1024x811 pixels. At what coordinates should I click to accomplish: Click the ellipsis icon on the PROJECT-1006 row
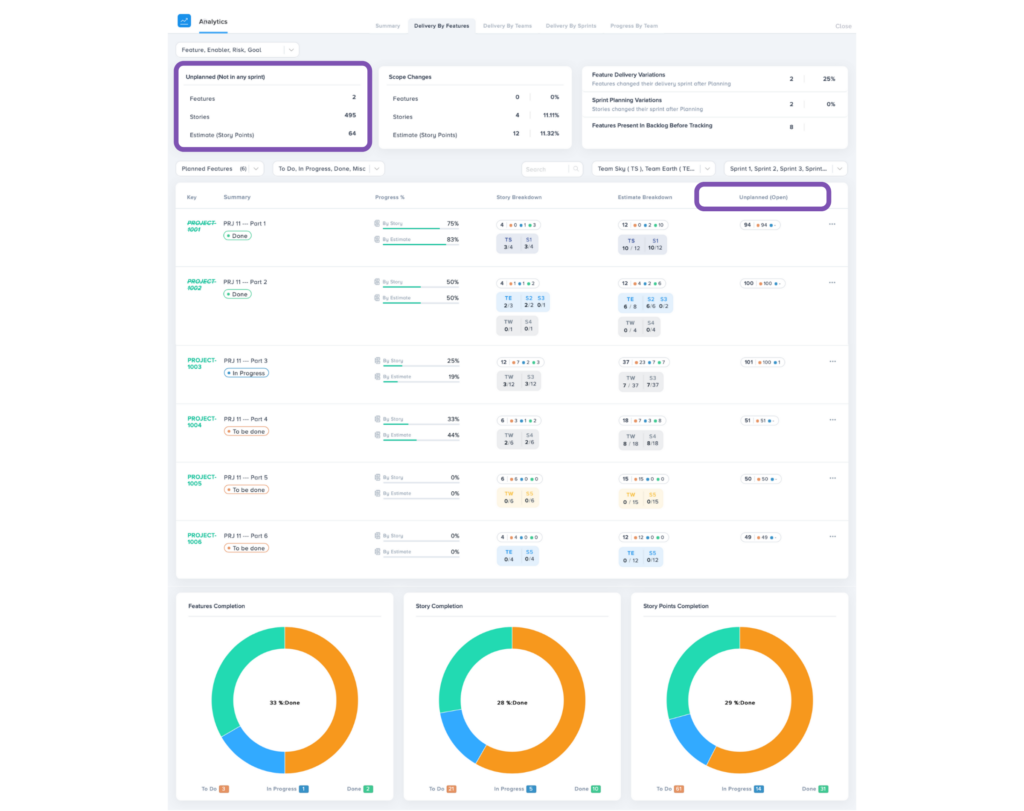[832, 536]
